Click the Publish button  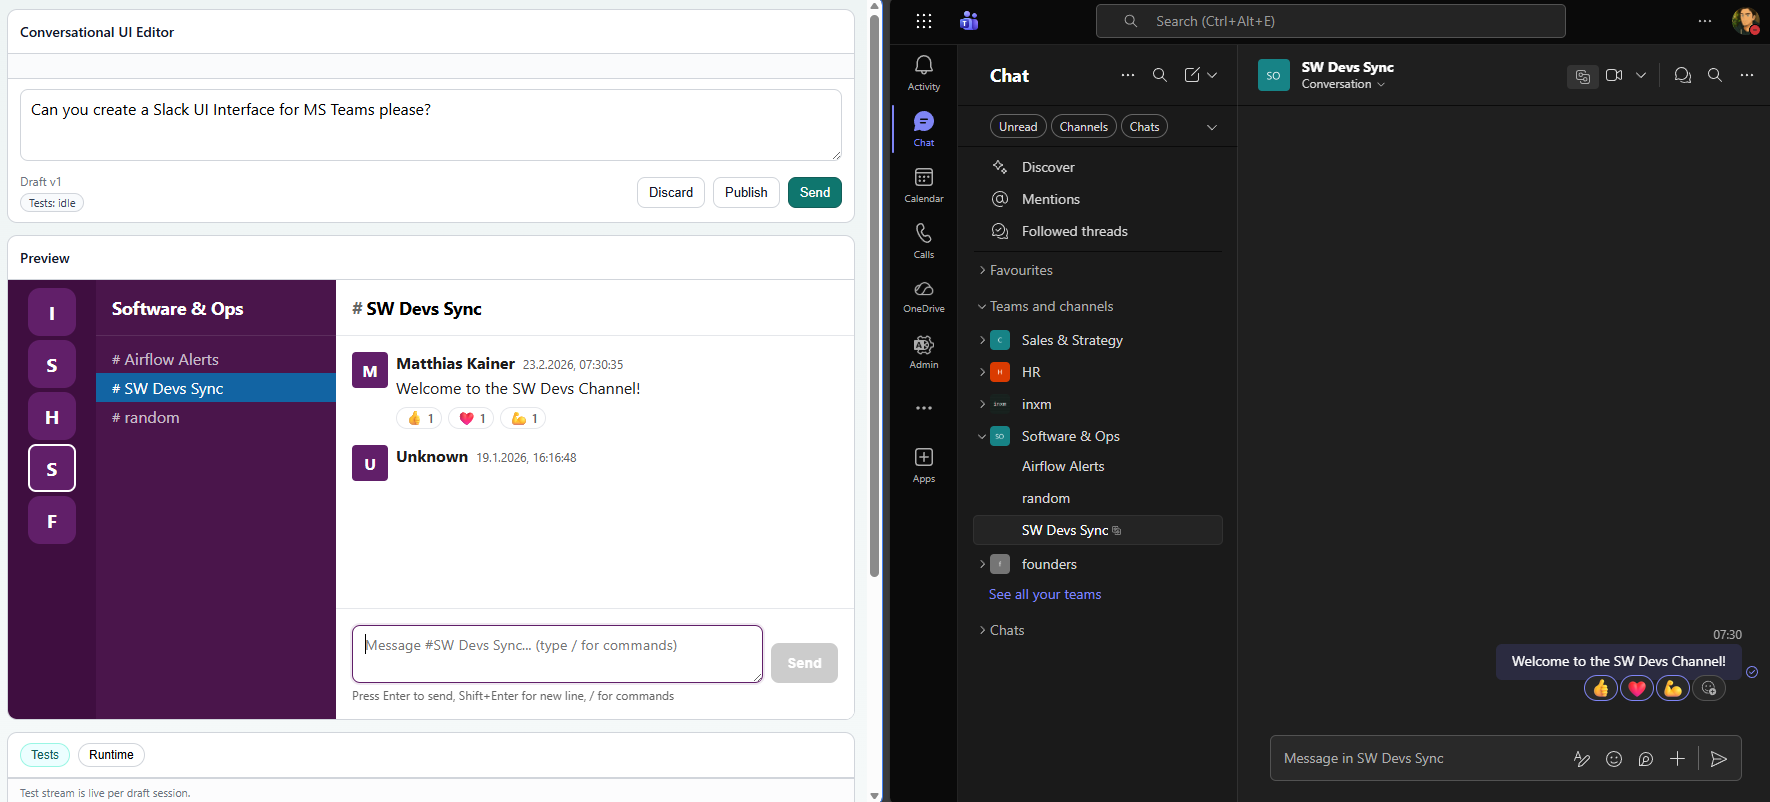(x=746, y=192)
